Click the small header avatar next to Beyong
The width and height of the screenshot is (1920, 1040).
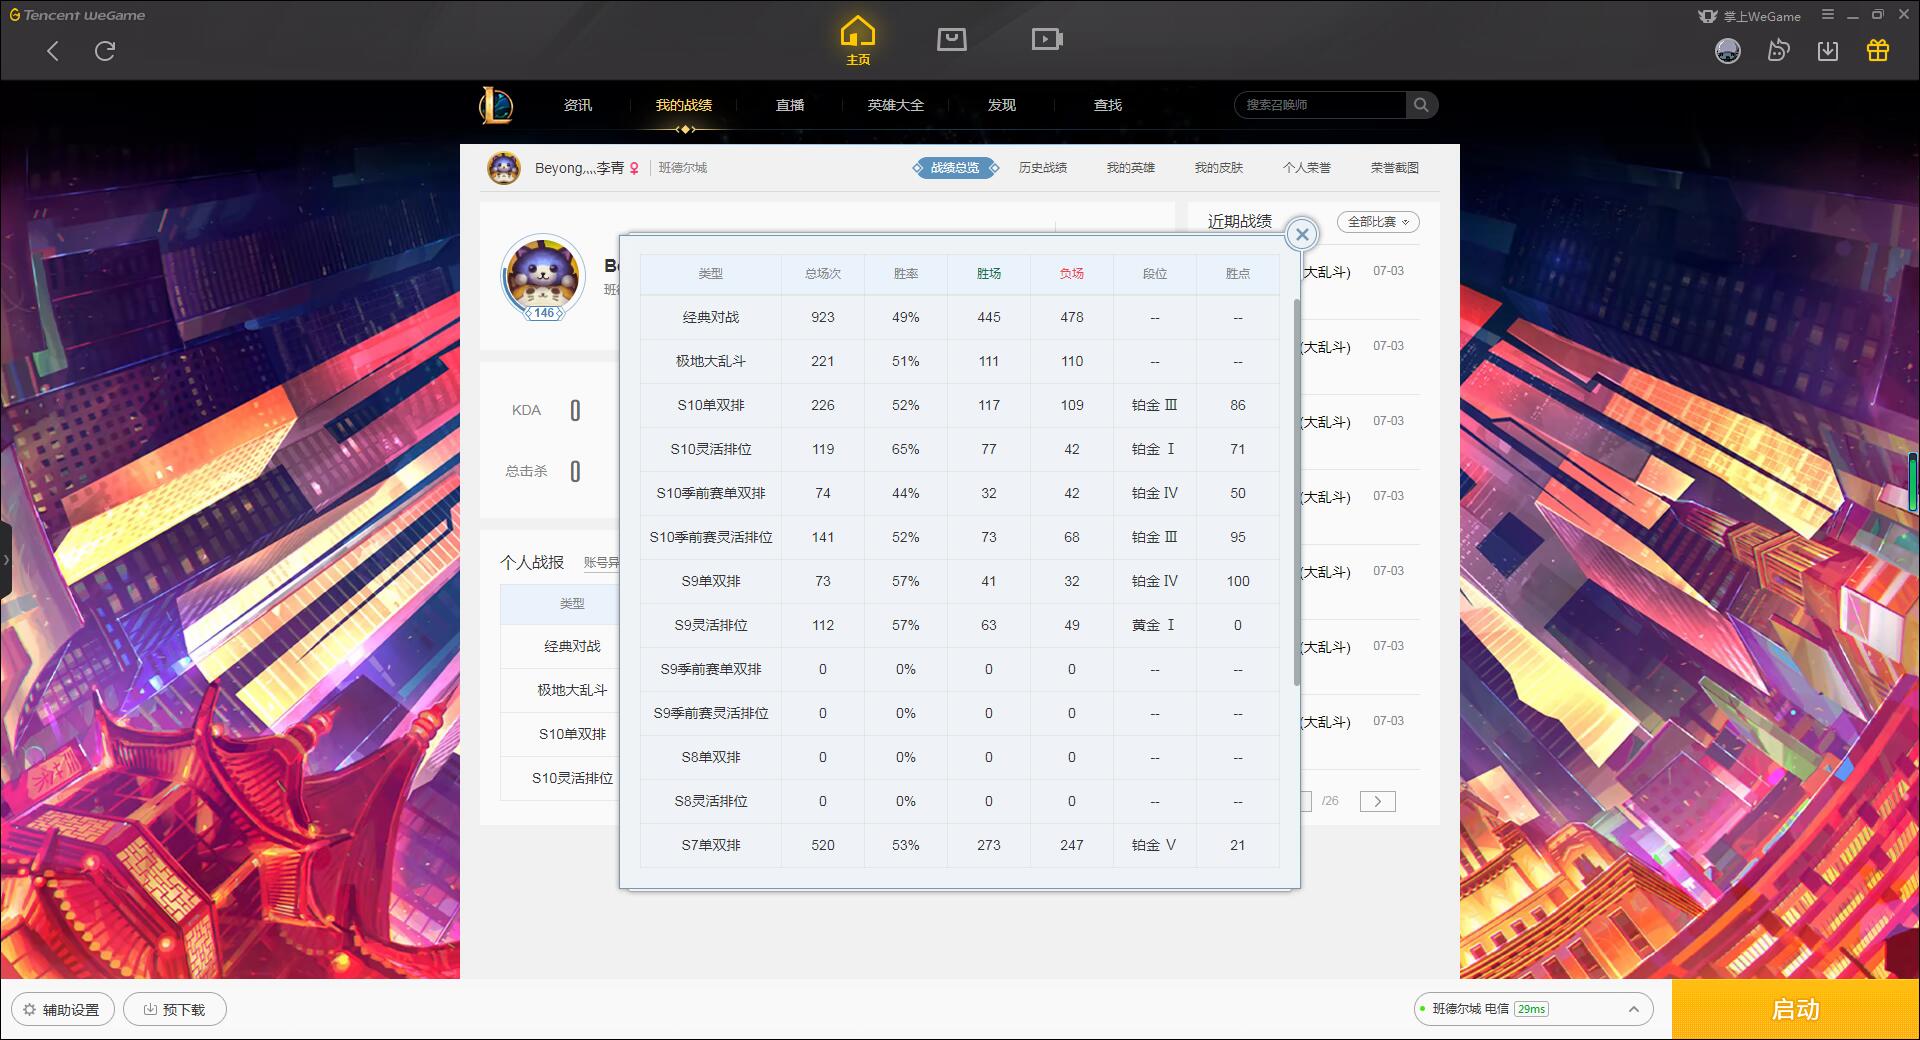(x=504, y=168)
